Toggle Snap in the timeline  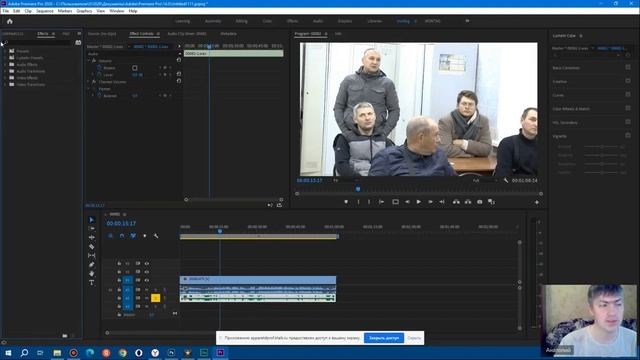pos(122,236)
